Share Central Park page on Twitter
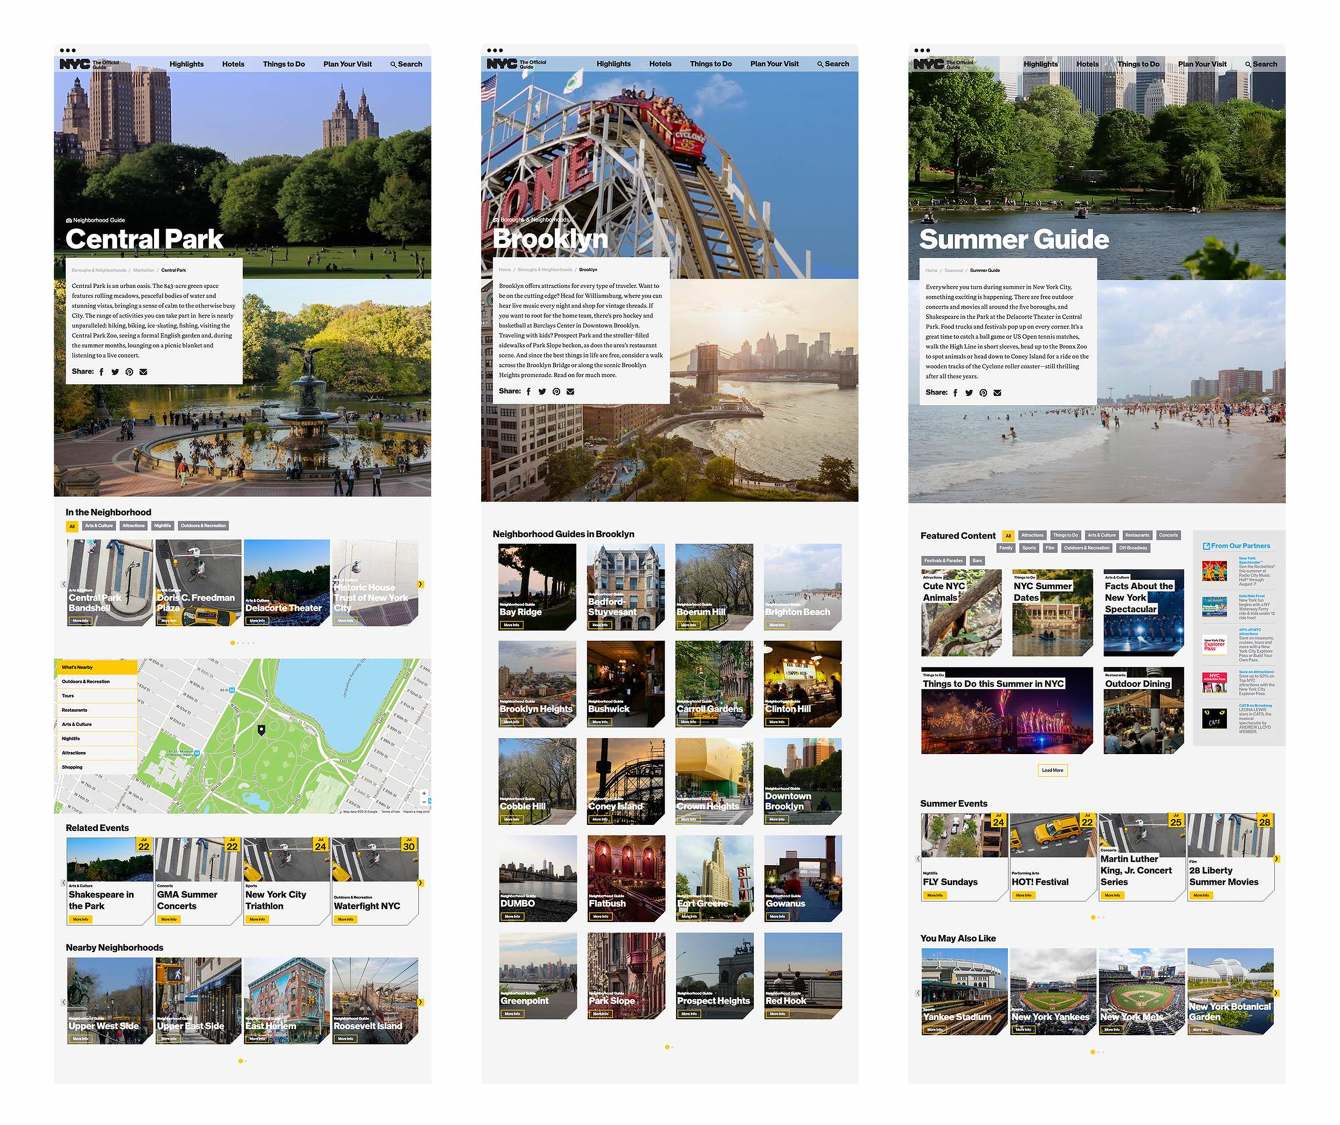The width and height of the screenshot is (1340, 1125). [115, 372]
